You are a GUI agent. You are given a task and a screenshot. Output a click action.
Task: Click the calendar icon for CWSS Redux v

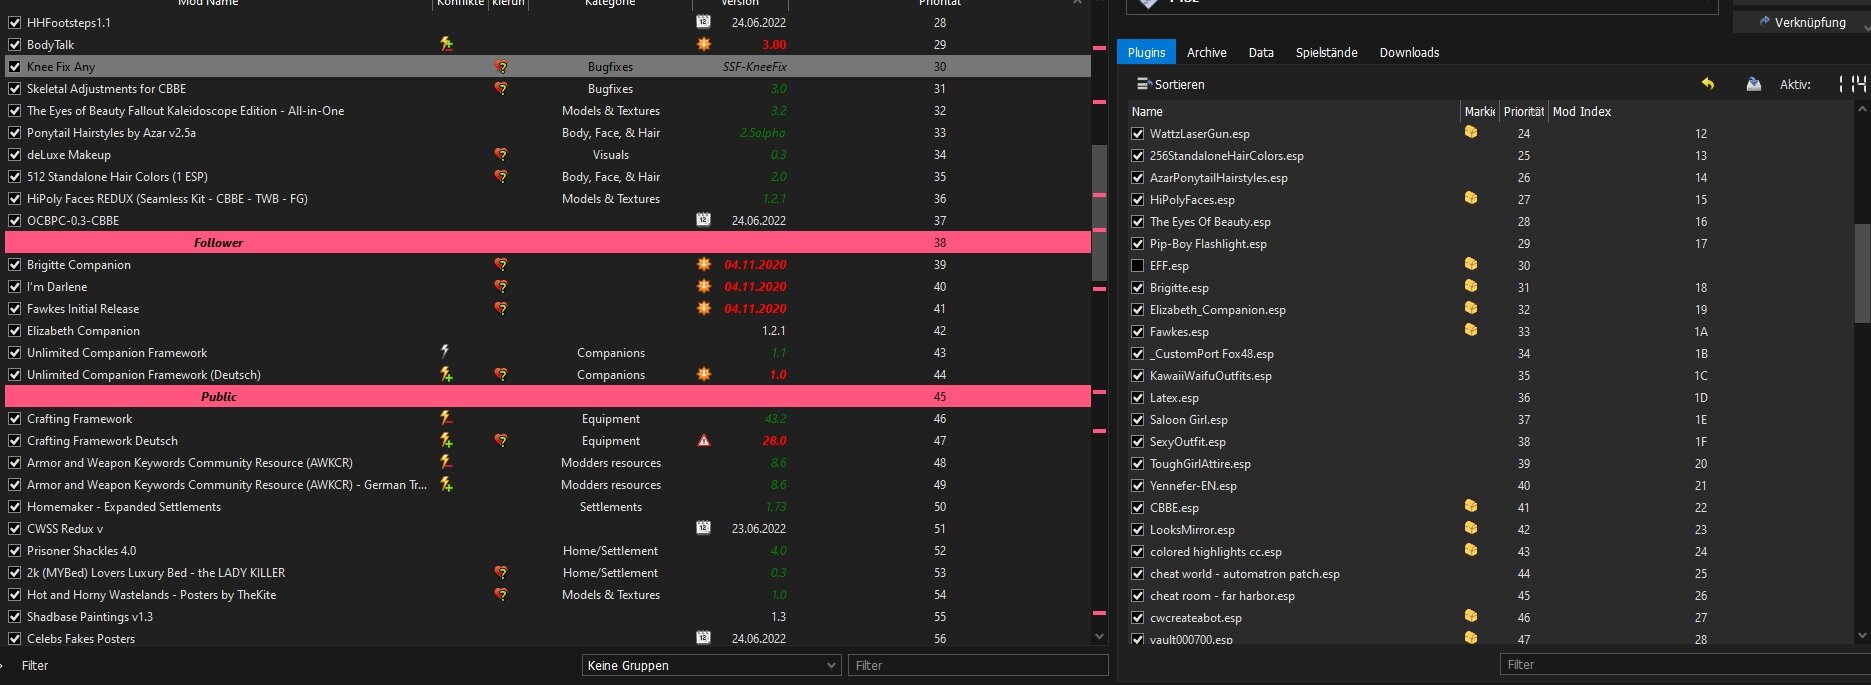[x=703, y=528]
